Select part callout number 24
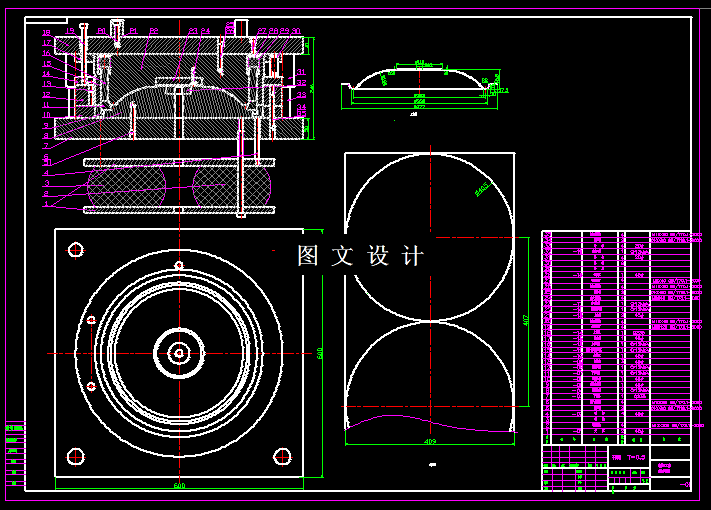 click(x=205, y=31)
